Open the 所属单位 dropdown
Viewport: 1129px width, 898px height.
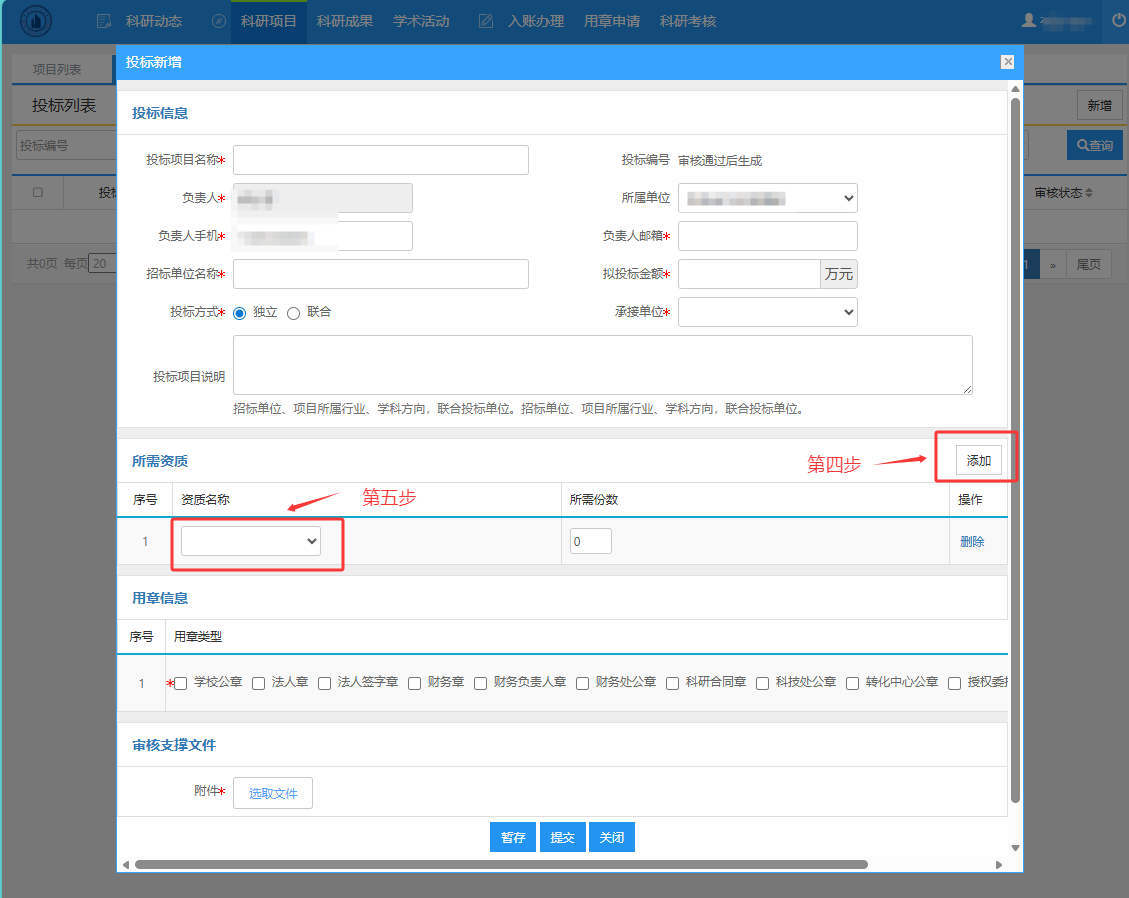(x=767, y=198)
